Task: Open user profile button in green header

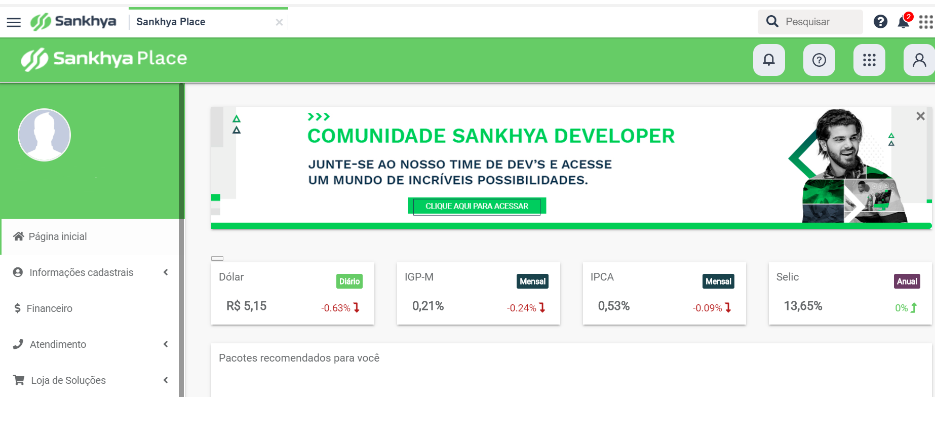Action: pos(919,60)
